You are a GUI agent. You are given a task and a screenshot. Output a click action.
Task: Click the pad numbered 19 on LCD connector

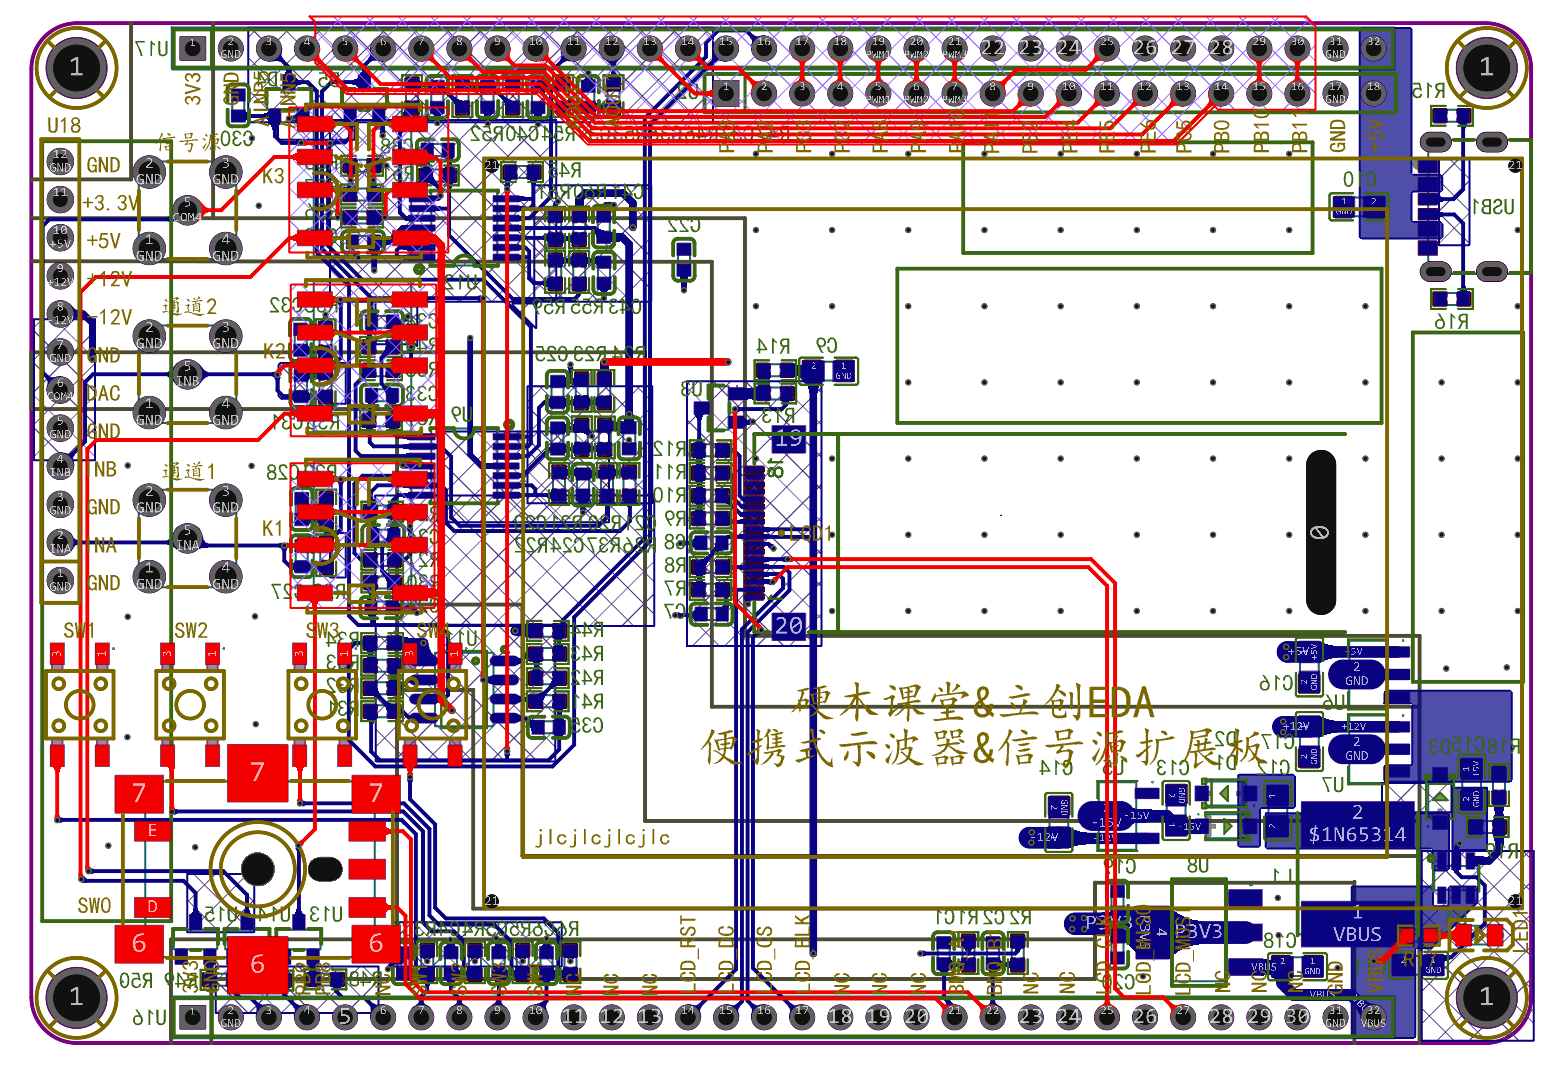788,438
